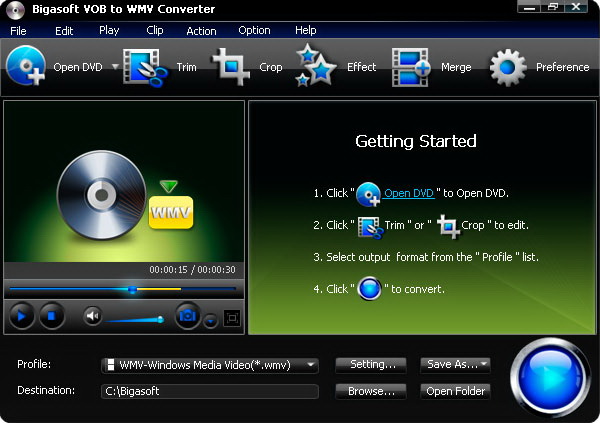Click the Preference label in toolbar
Image resolution: width=600 pixels, height=423 pixels.
pos(562,67)
